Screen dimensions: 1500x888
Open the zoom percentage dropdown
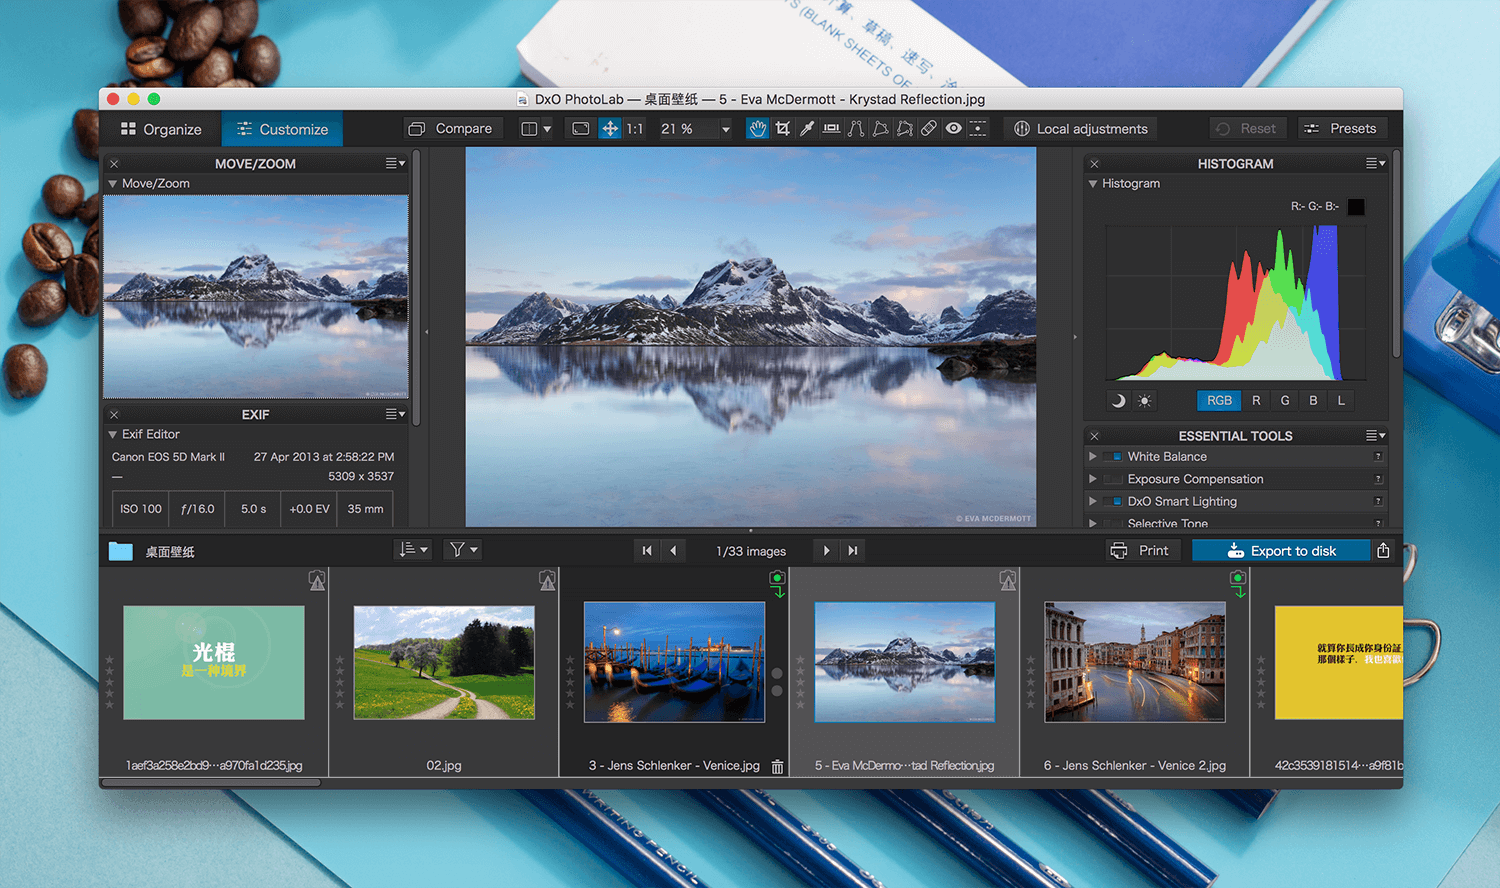point(726,129)
